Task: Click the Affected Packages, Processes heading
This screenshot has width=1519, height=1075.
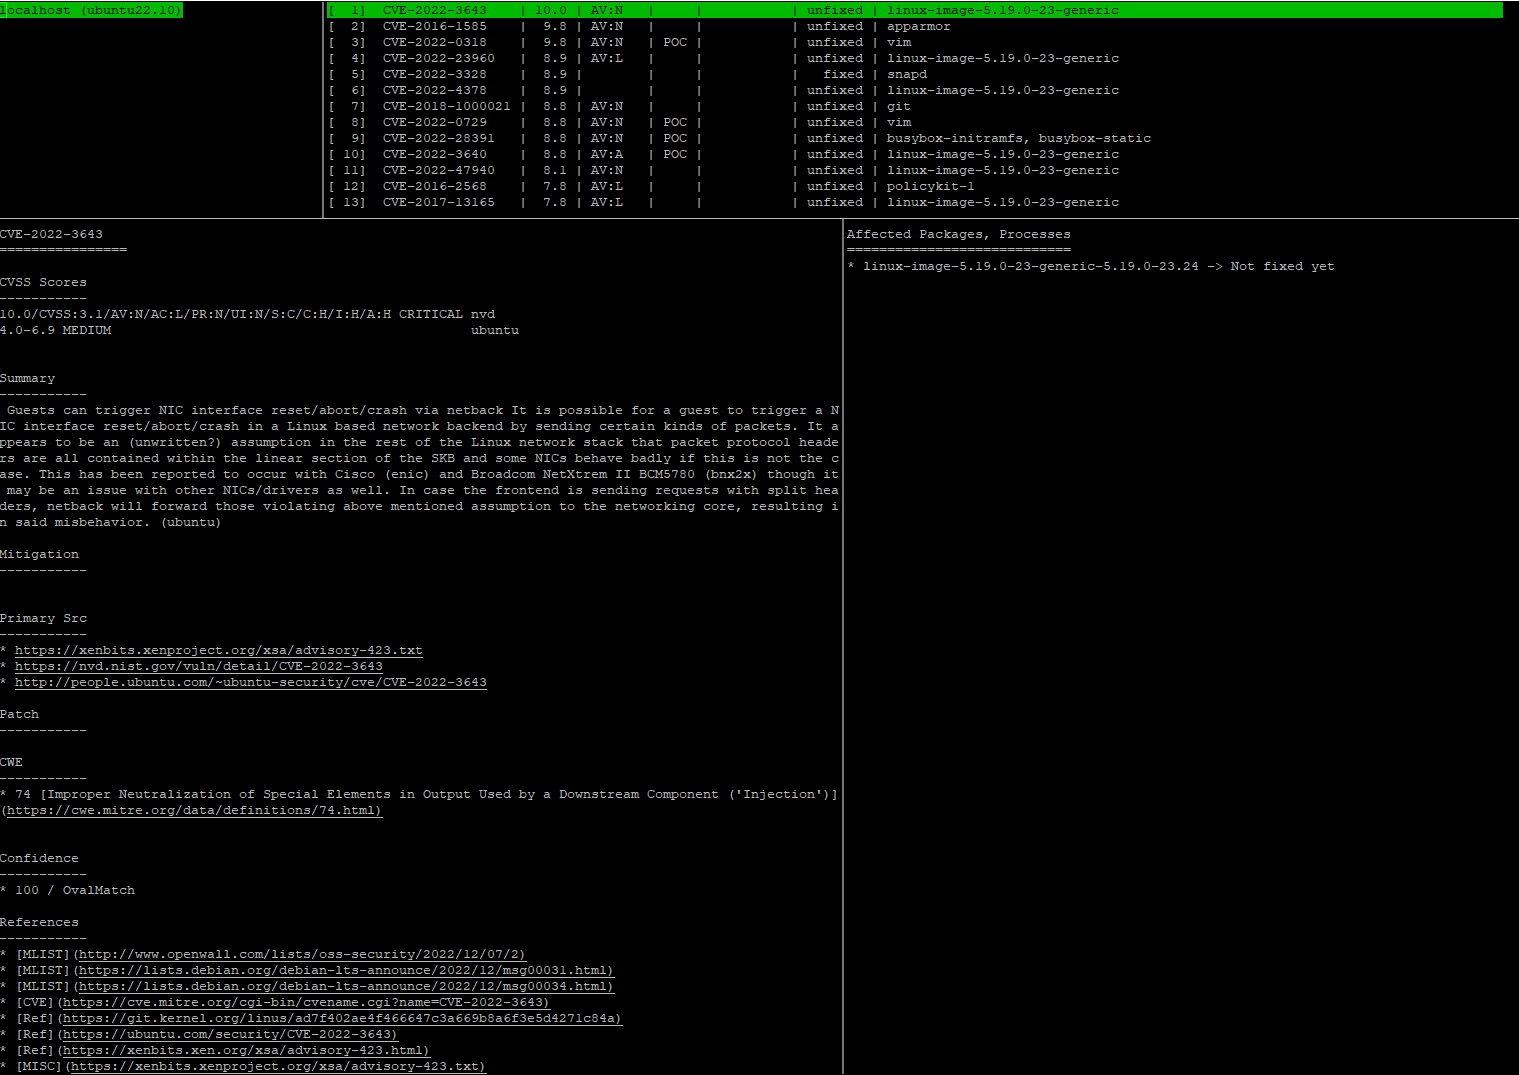Action: click(x=959, y=234)
